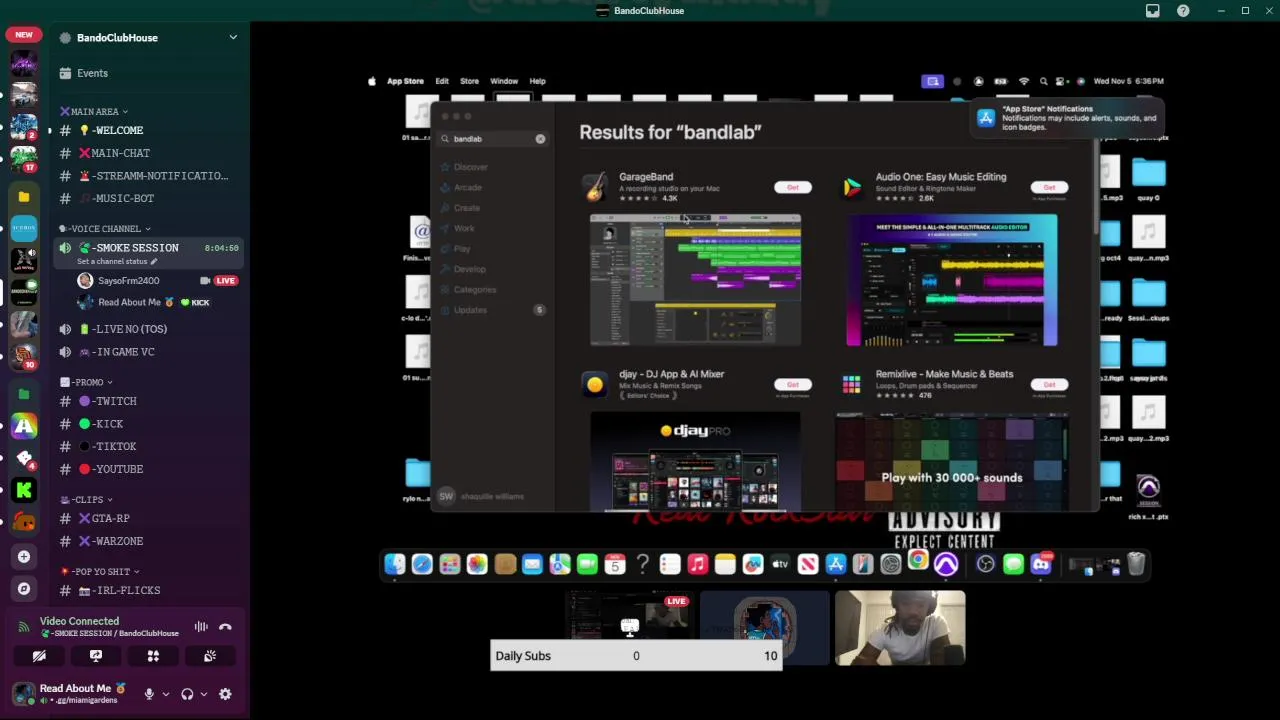Screen dimensions: 1280x720
Task: Open the Store menu in streamed menu bar
Action: tap(469, 81)
